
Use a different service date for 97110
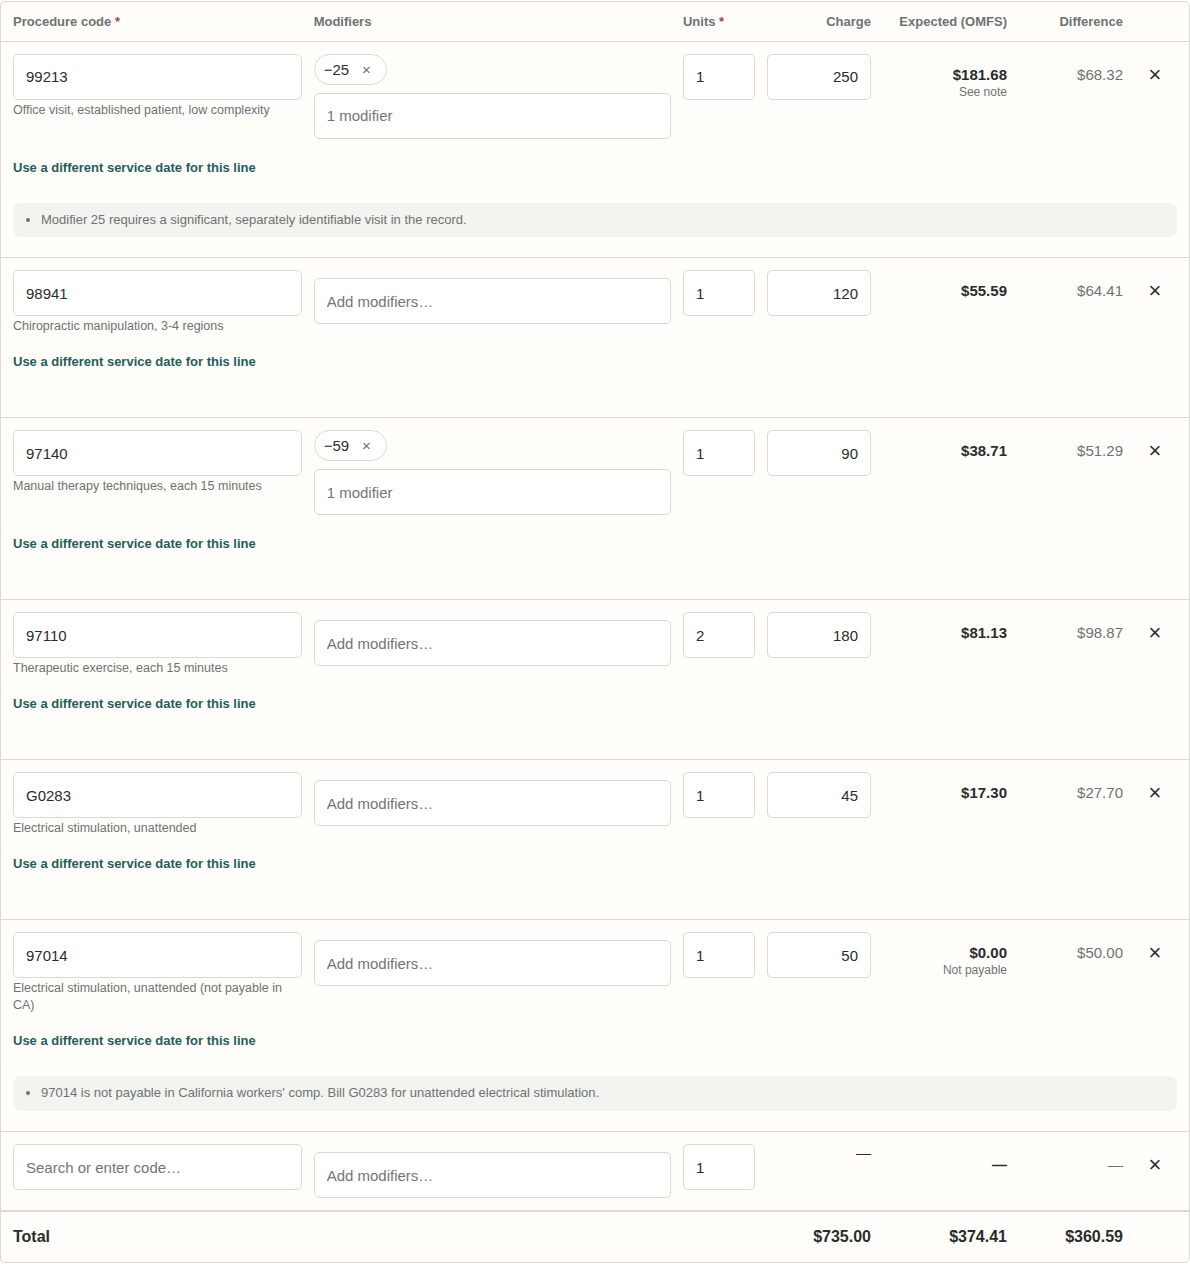(x=134, y=704)
